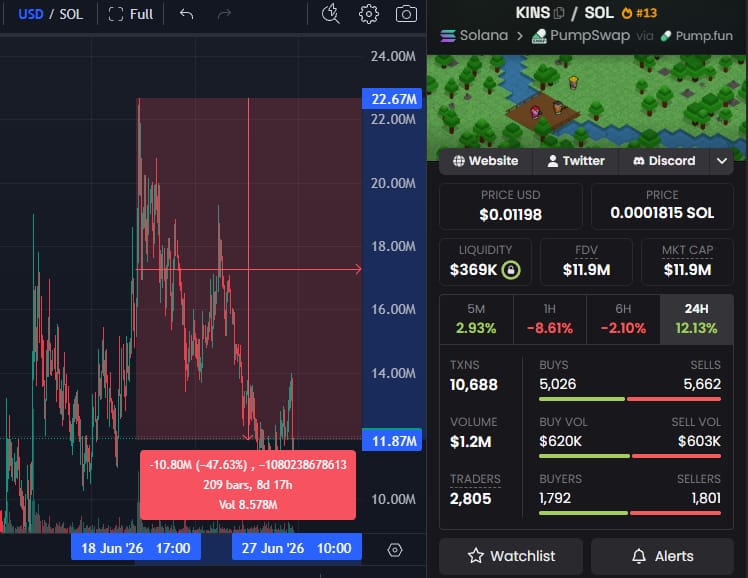Click the 11.87M current price label
This screenshot has width=748, height=578.
click(392, 440)
